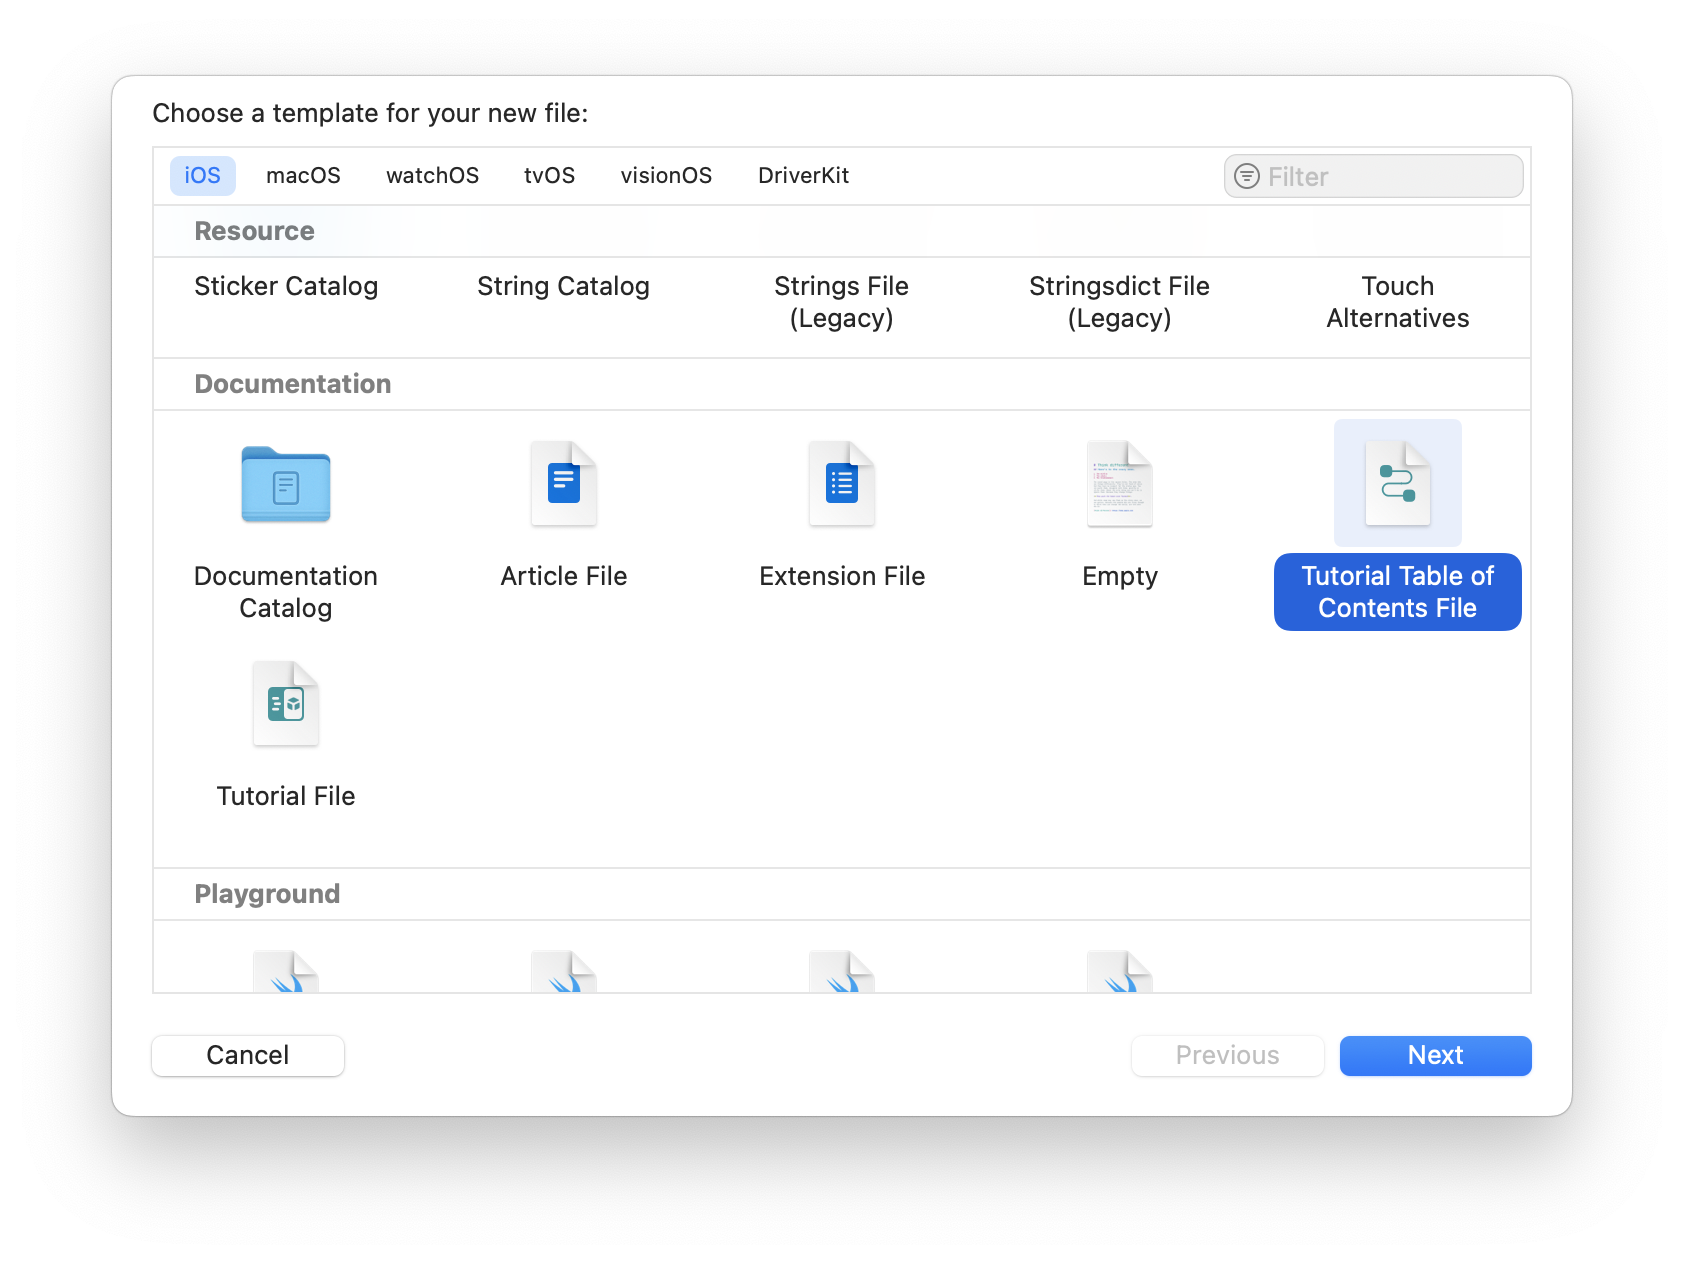Click the disabled Previous button
Viewport: 1684px width, 1264px height.
click(1227, 1055)
